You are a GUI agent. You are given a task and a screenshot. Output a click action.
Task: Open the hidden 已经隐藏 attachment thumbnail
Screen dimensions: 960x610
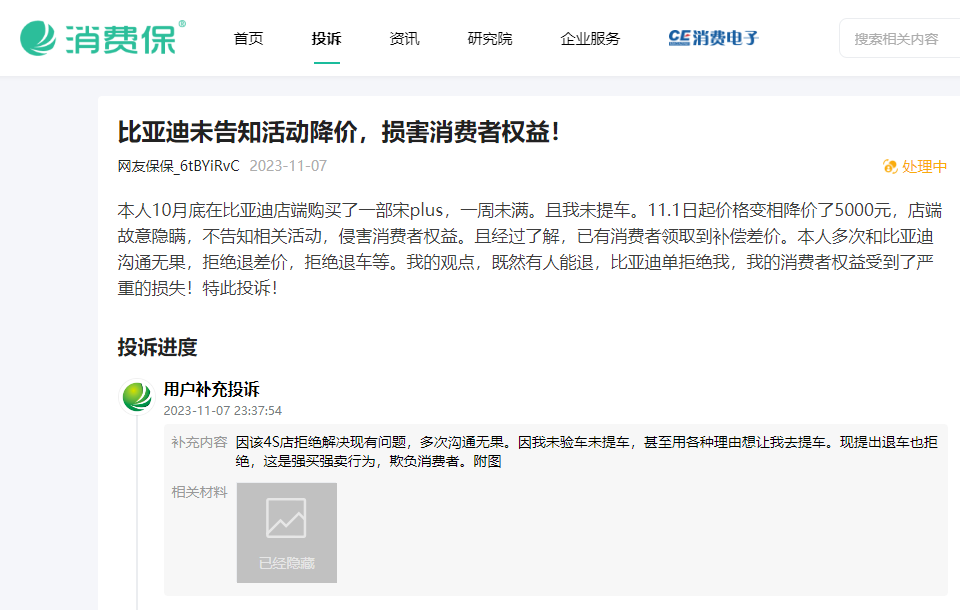coord(287,532)
